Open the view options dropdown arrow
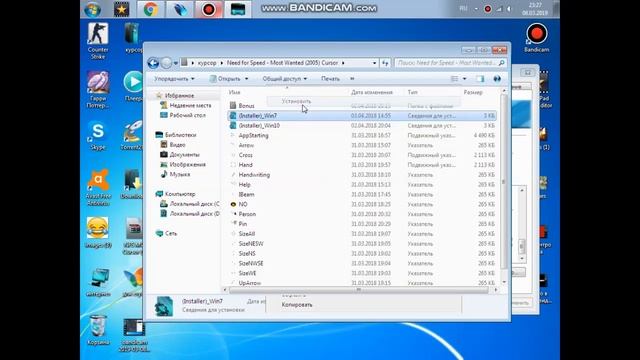640x360 pixels. point(464,79)
